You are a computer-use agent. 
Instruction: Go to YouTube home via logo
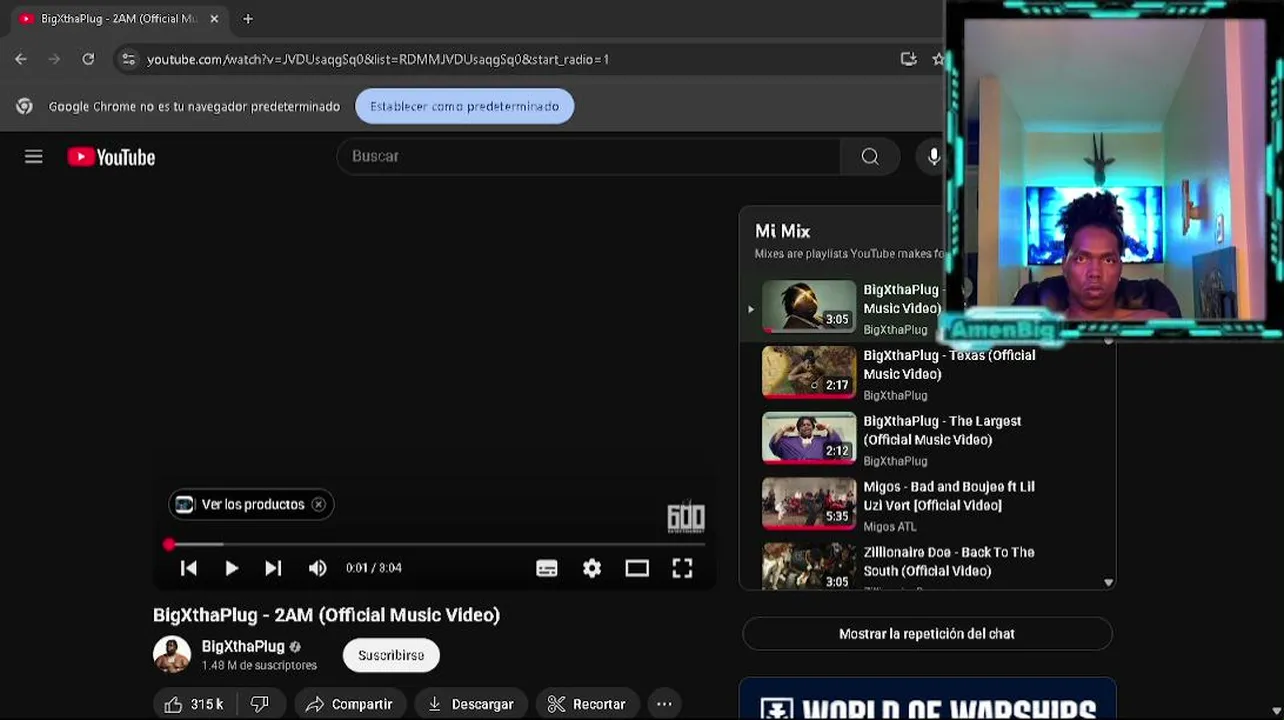[x=111, y=157]
